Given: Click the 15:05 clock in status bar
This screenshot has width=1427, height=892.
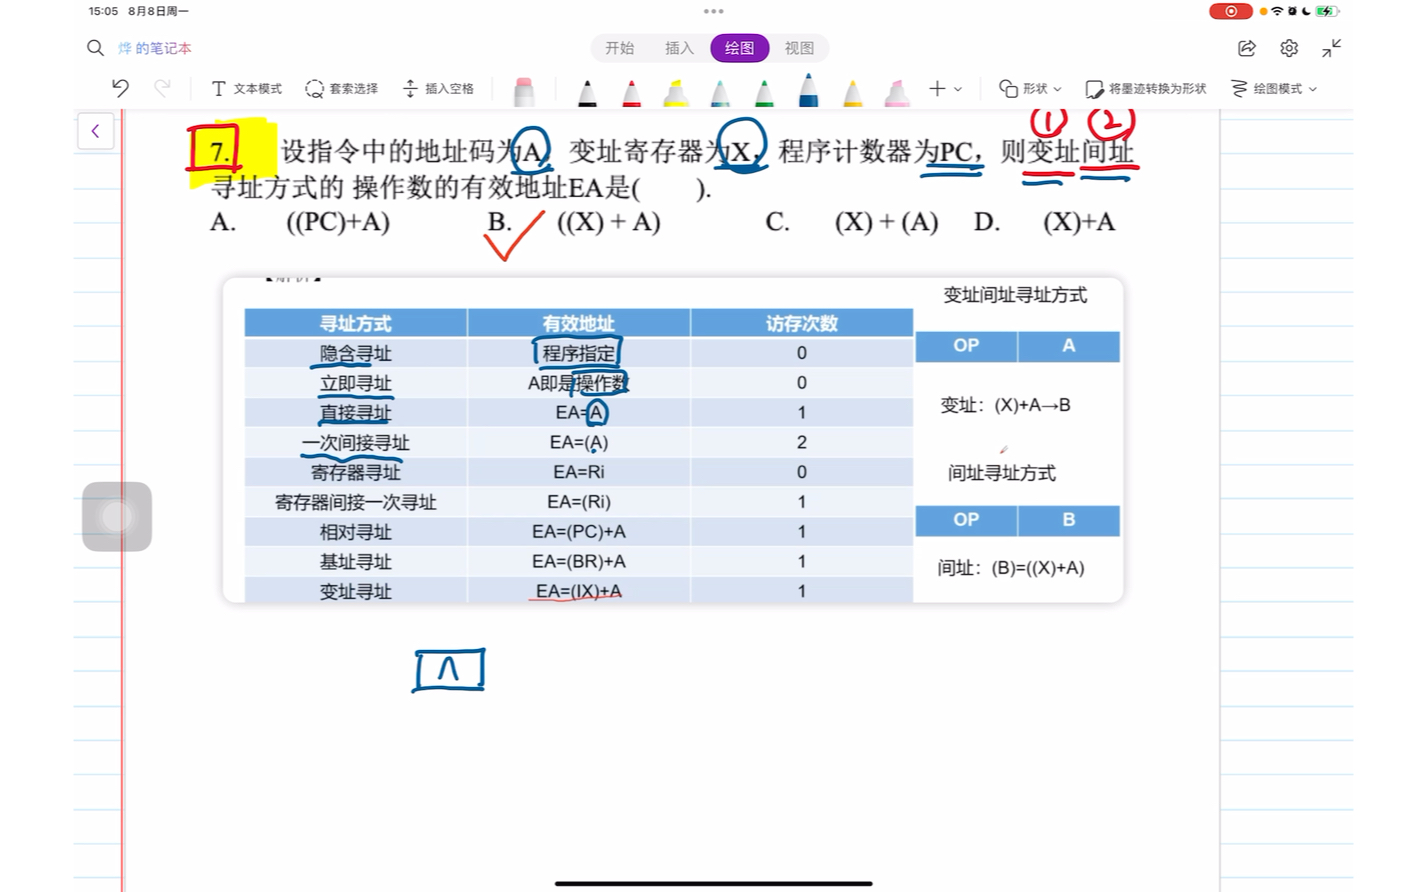Looking at the screenshot, I should click(103, 11).
